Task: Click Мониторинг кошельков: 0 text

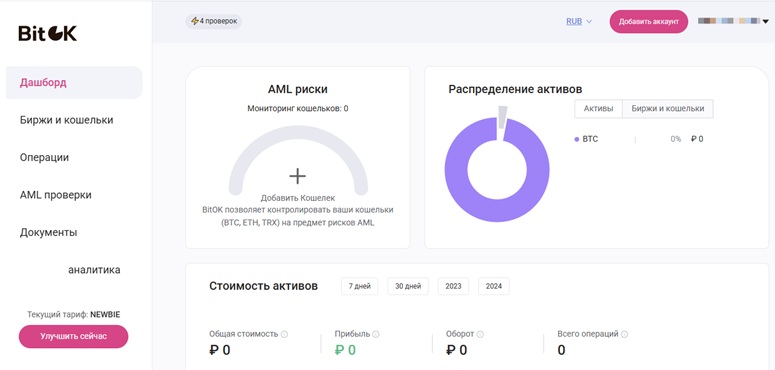Action: (x=298, y=108)
